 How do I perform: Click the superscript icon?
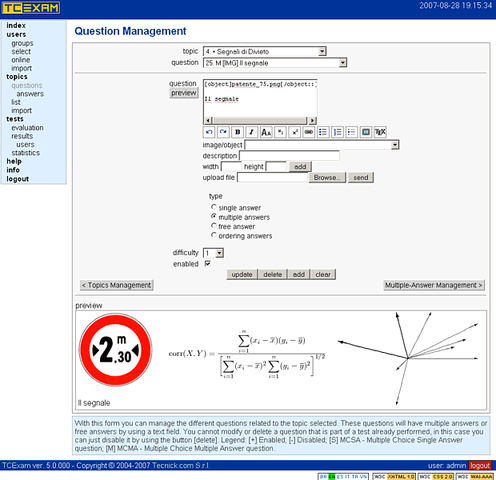295,132
